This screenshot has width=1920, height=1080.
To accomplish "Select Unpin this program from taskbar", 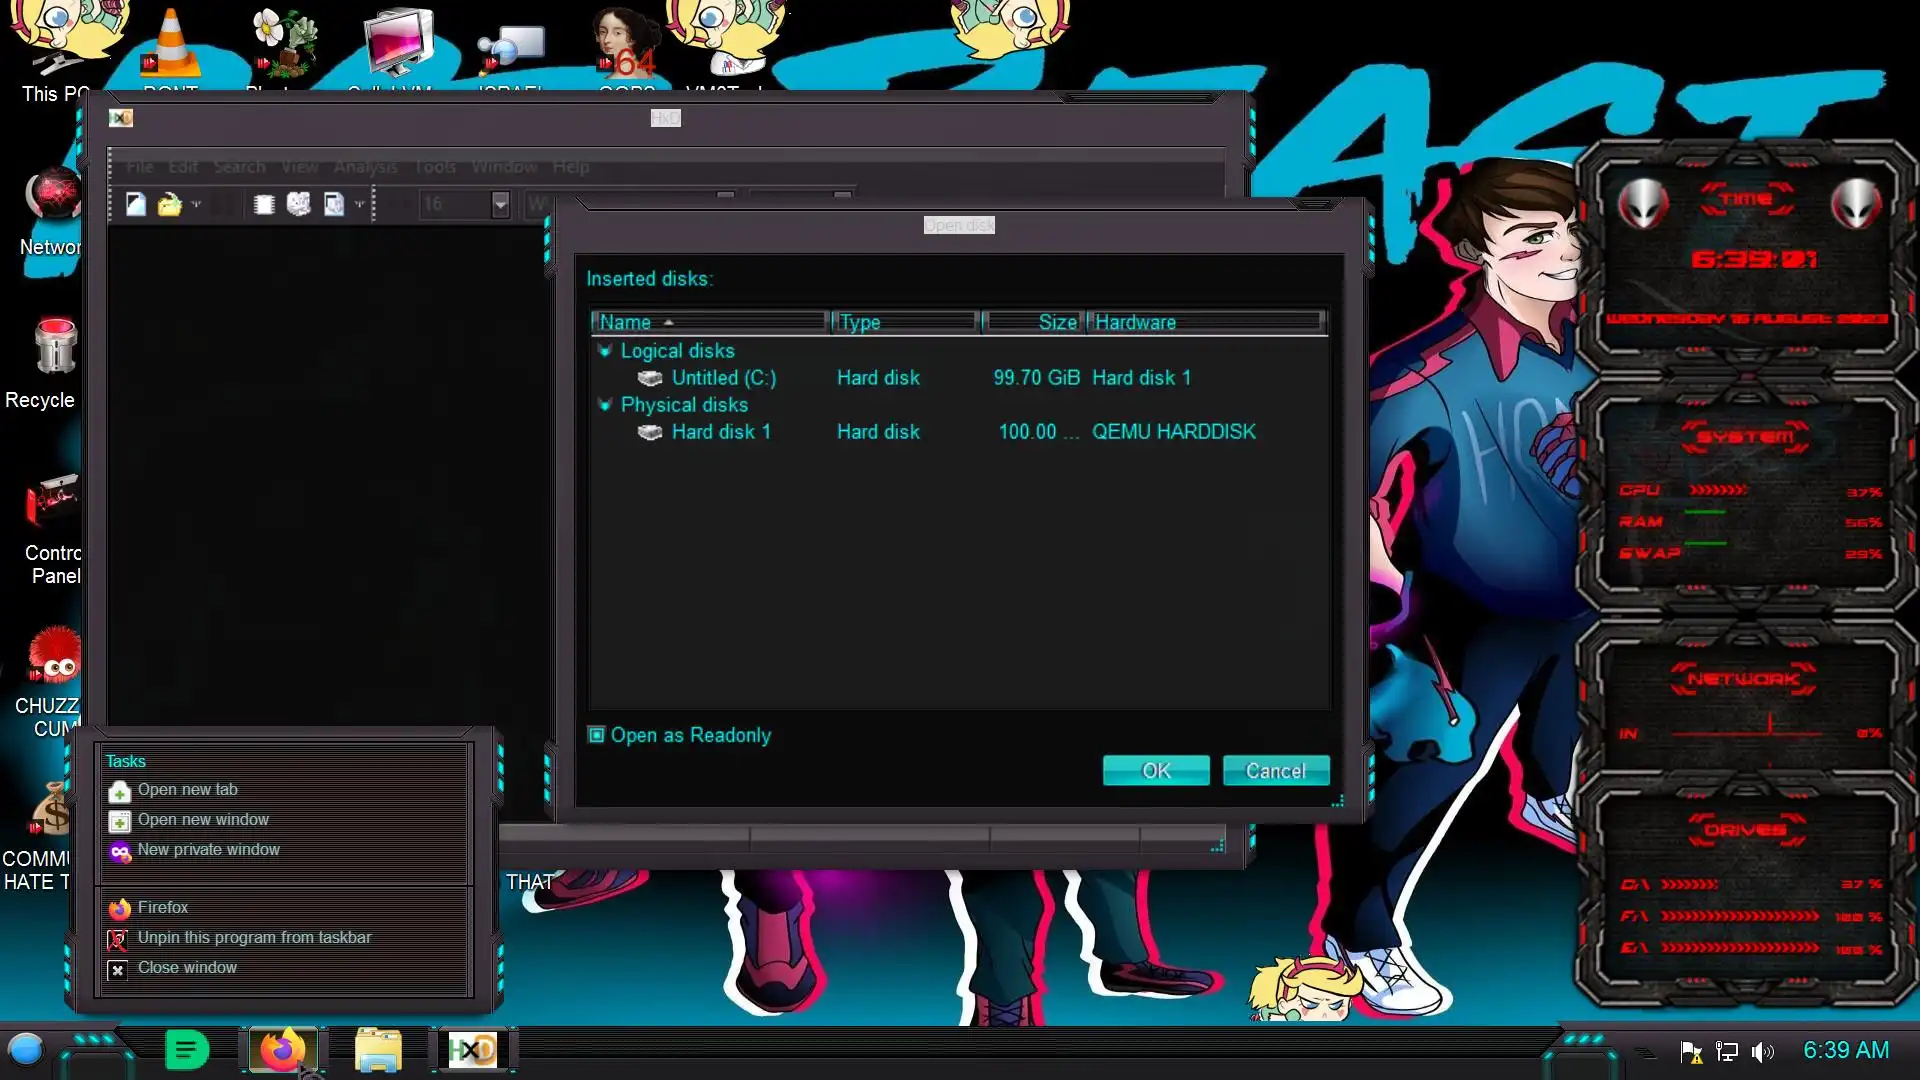I will [x=254, y=938].
